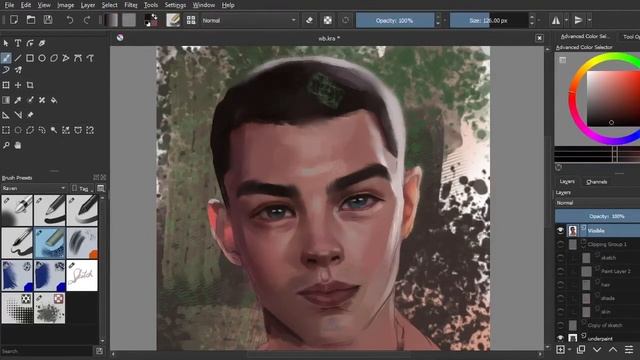Image resolution: width=640 pixels, height=360 pixels.
Task: Duplicate the current layer
Action: (581, 350)
